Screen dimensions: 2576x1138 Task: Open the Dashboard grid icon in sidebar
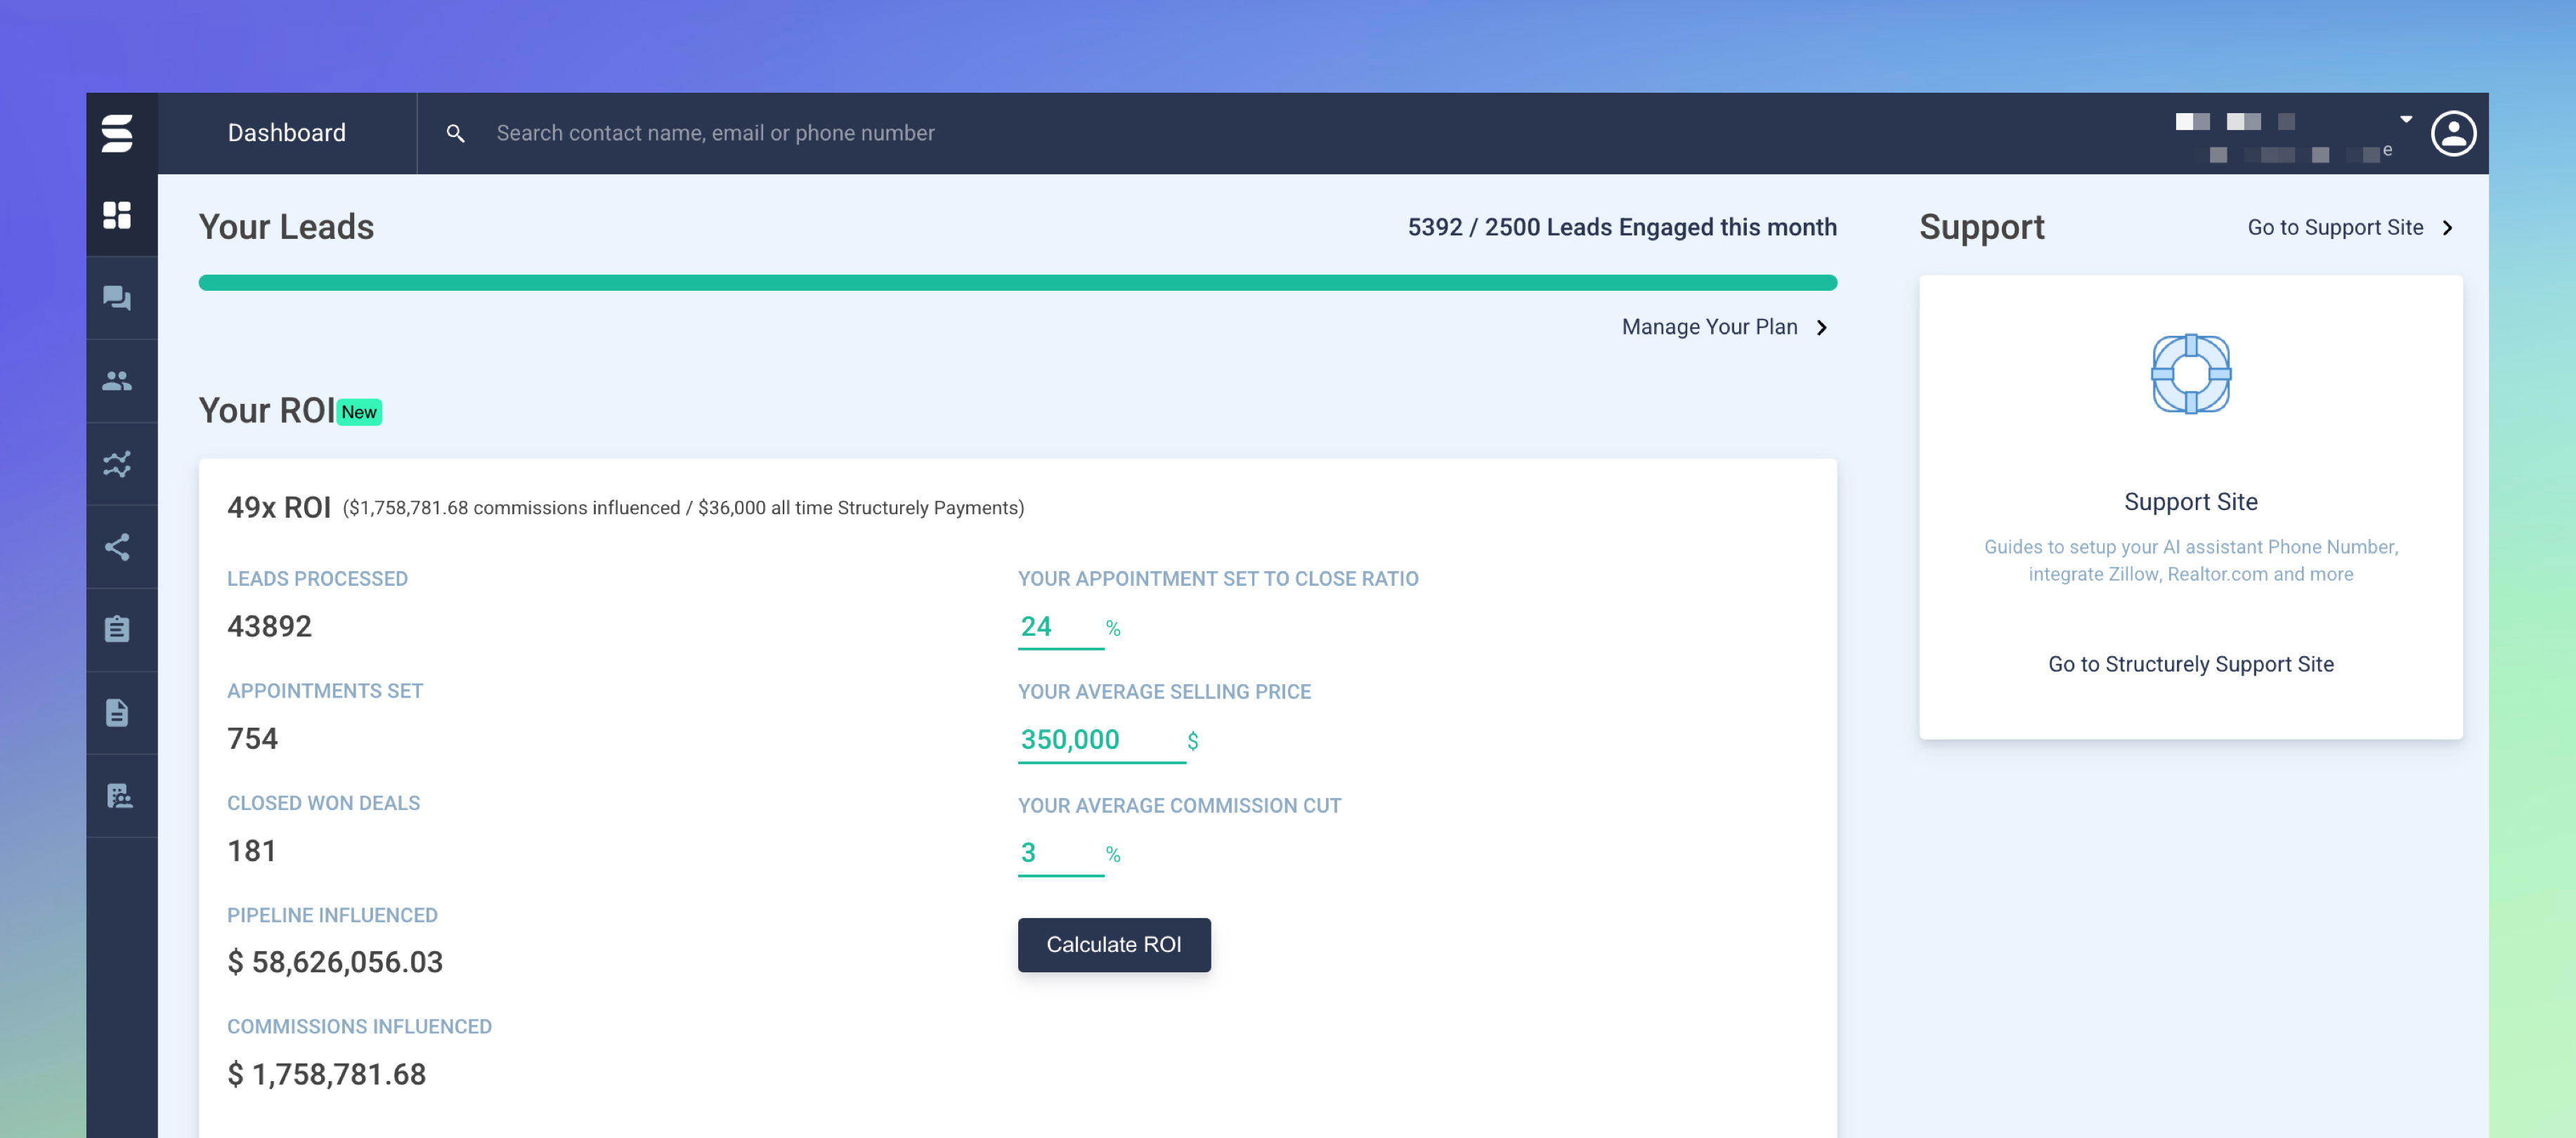pyautogui.click(x=119, y=214)
